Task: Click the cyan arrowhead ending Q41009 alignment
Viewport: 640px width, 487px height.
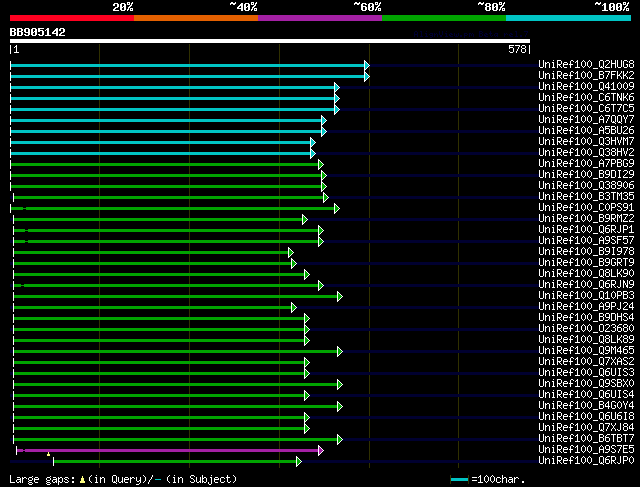Action: [337, 87]
